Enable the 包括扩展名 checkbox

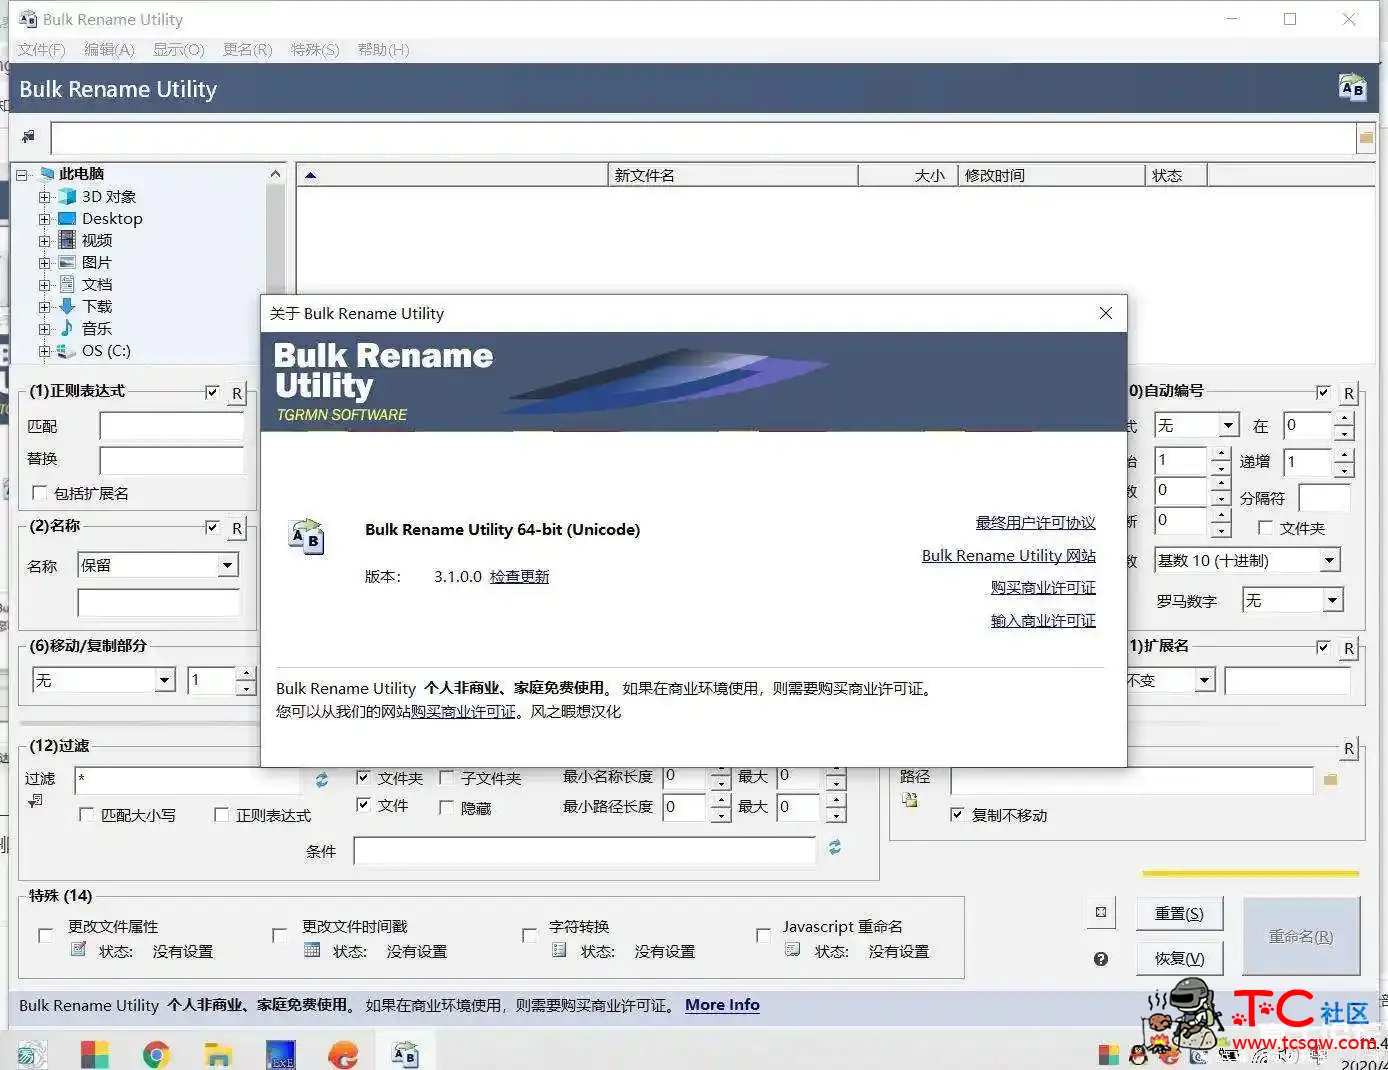pyautogui.click(x=40, y=492)
